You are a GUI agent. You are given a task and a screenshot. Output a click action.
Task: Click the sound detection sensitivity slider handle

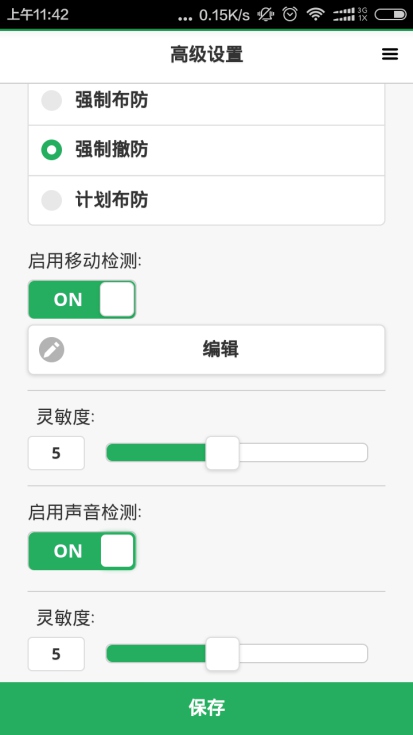[222, 653]
